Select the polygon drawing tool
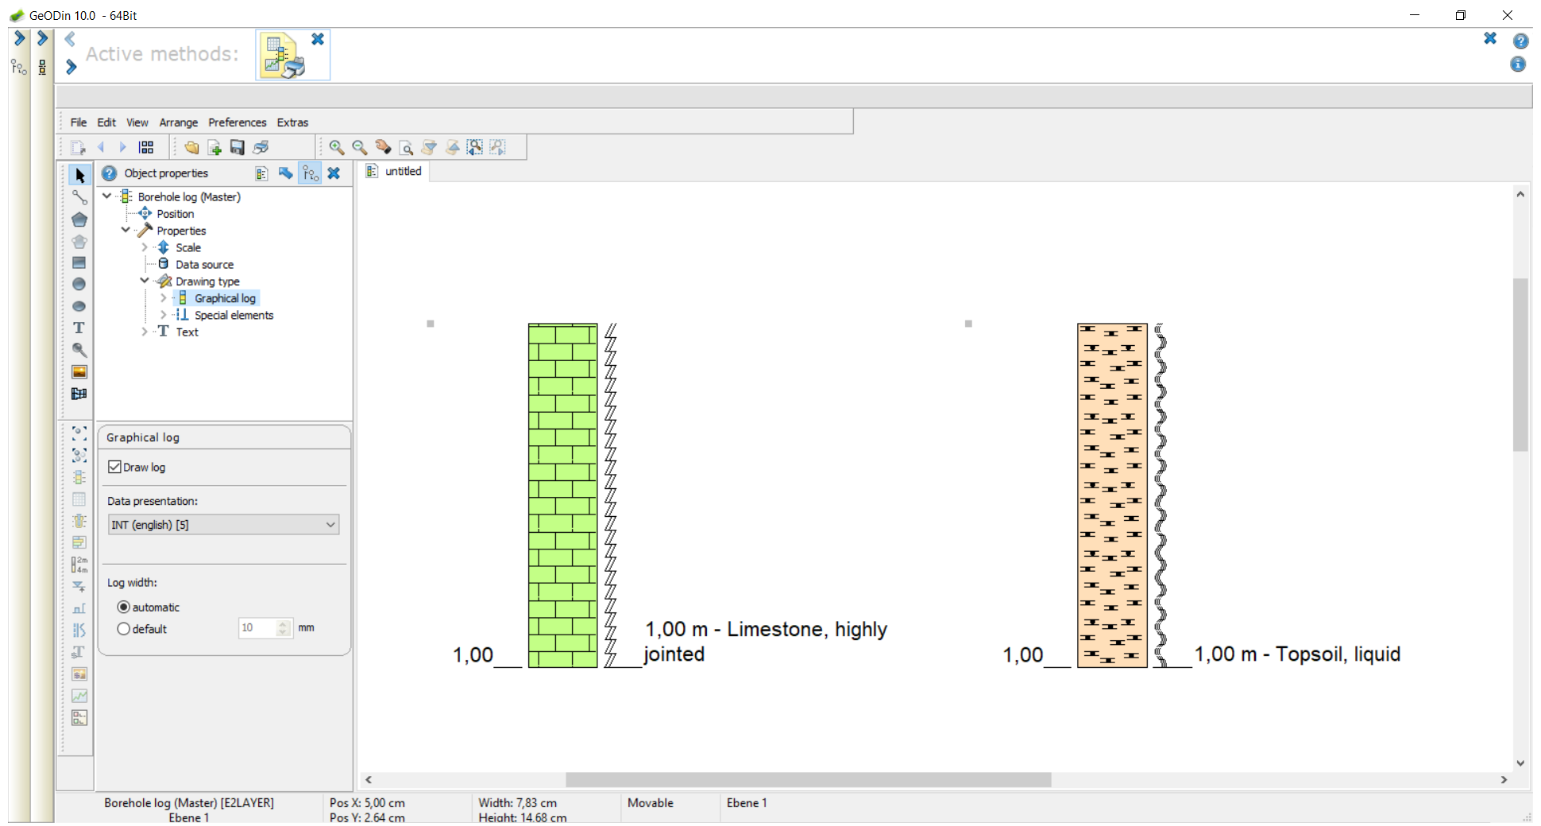 79,219
